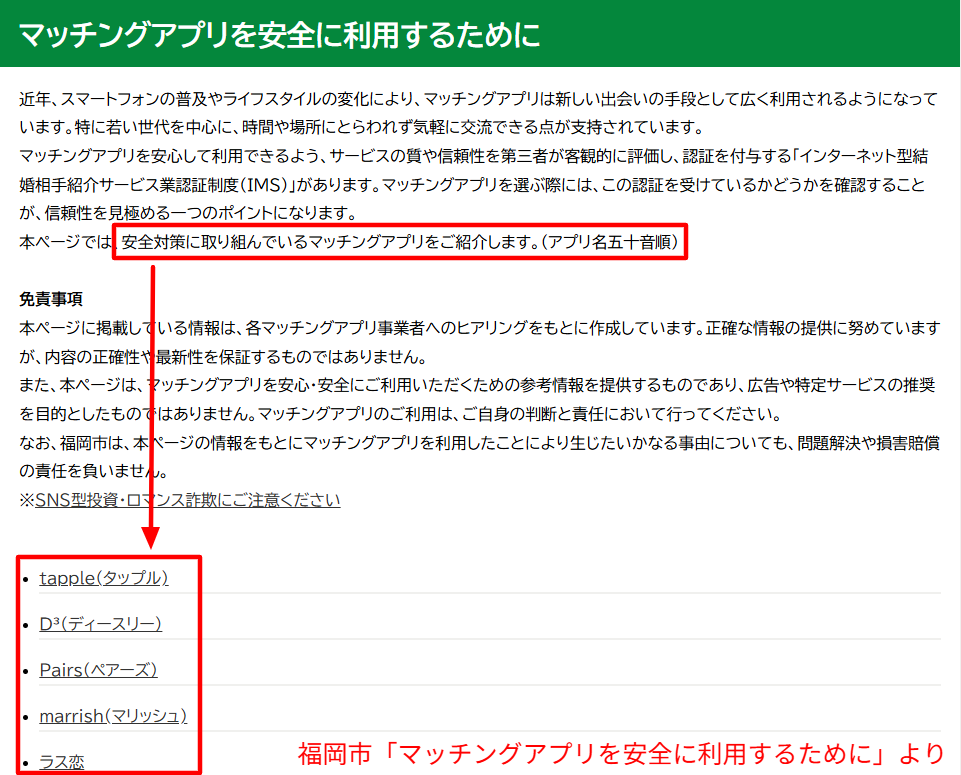This screenshot has width=961, height=775.
Task: Click the heading マッチングアプリを安全に利用するために
Action: 280,34
